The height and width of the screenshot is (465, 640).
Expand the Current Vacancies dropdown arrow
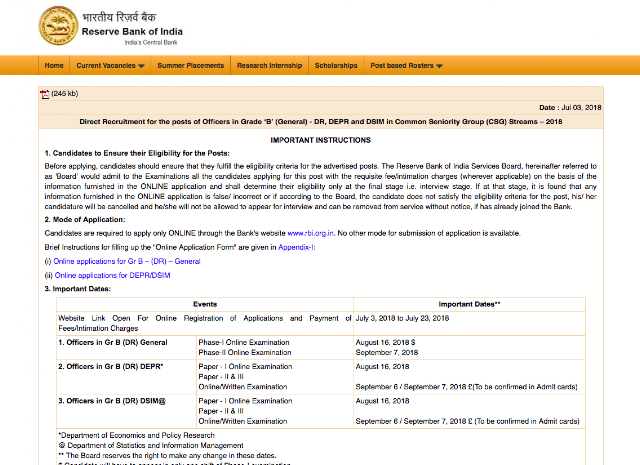tap(141, 66)
